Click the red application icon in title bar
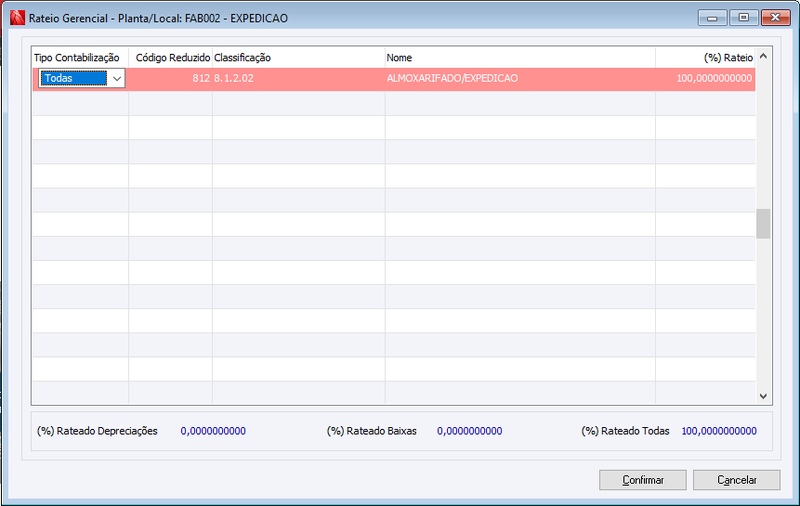This screenshot has width=800, height=506. [17, 18]
